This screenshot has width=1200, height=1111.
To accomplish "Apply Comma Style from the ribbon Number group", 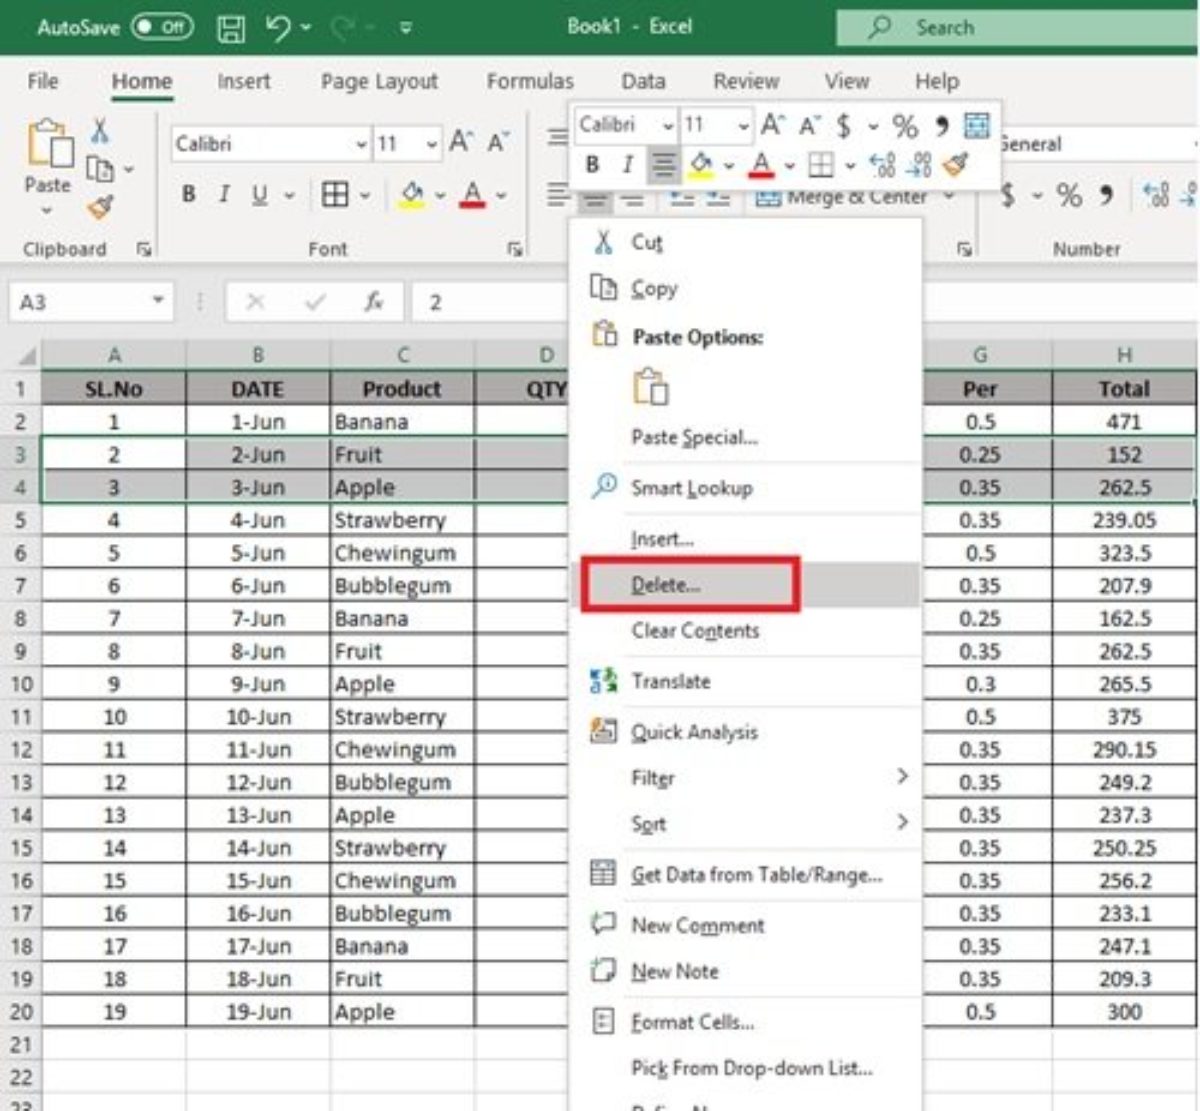I will pos(1106,194).
